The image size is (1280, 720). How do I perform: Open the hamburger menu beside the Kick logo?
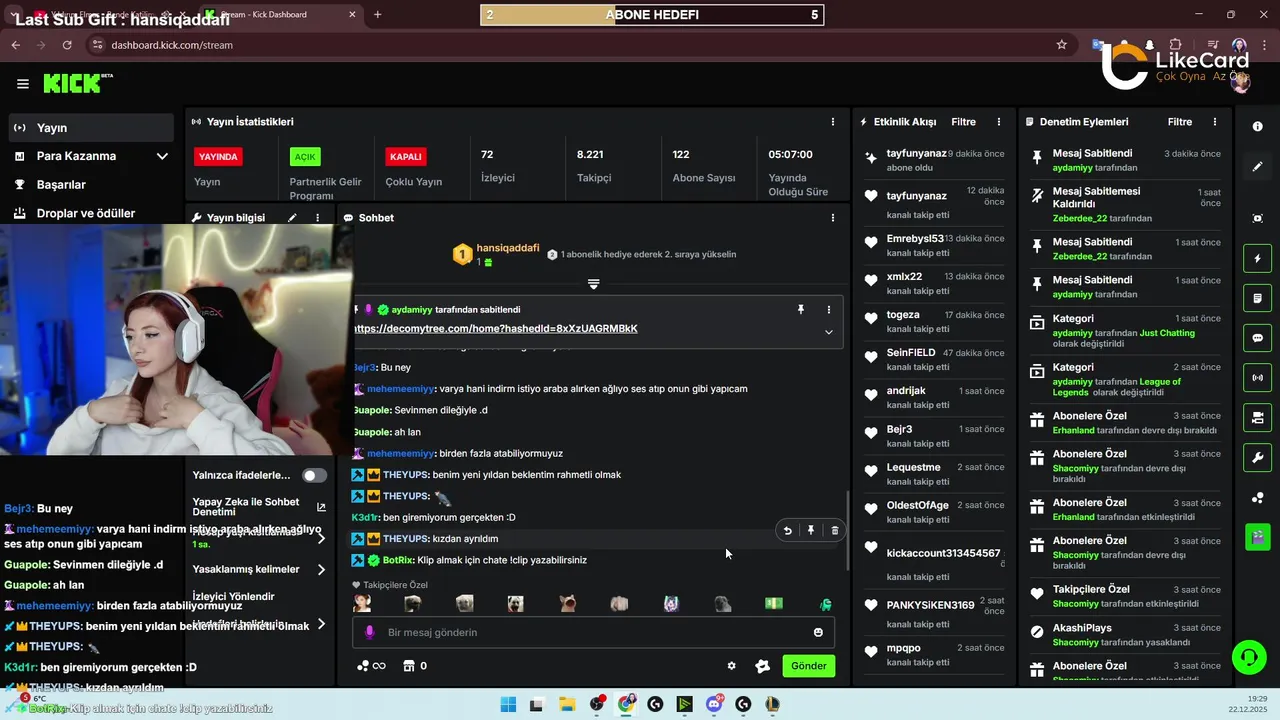(x=23, y=84)
